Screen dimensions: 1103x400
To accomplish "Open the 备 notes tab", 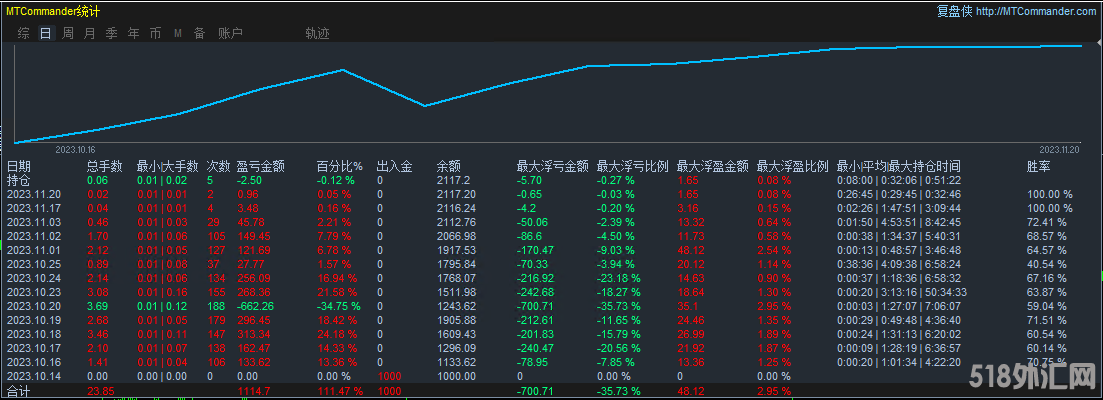I will click(x=199, y=33).
